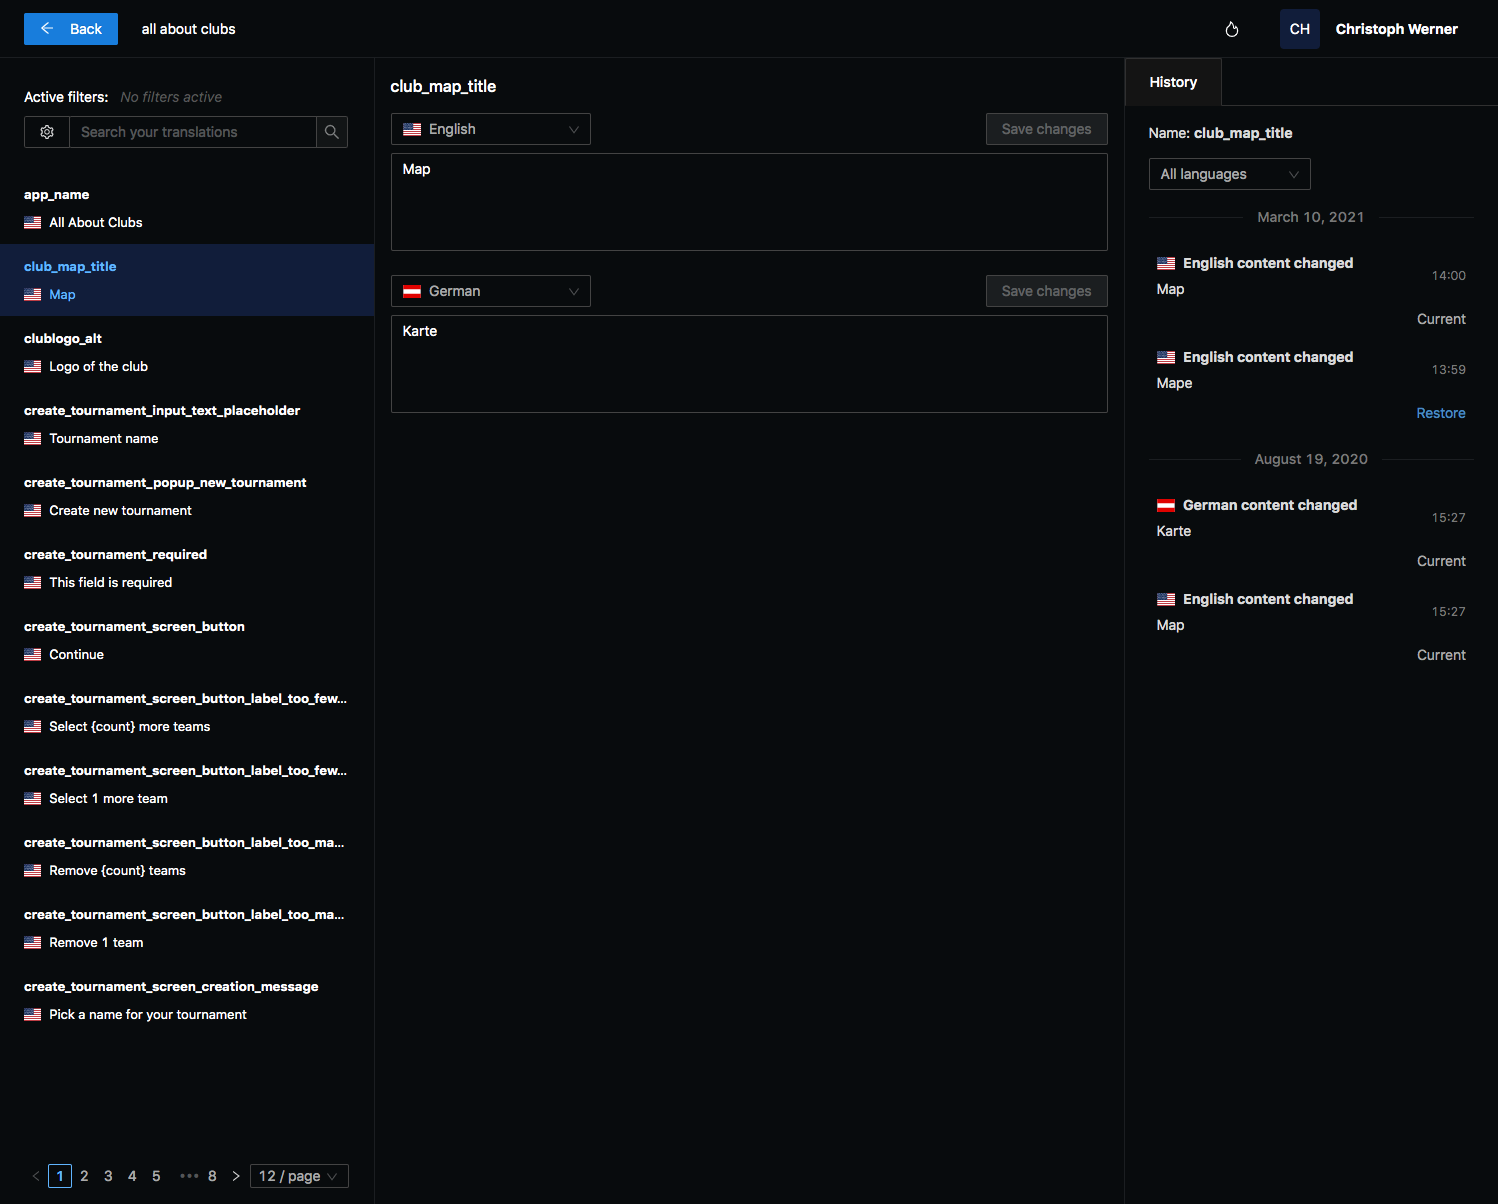Open the German language dropdown
The height and width of the screenshot is (1204, 1498).
(490, 291)
